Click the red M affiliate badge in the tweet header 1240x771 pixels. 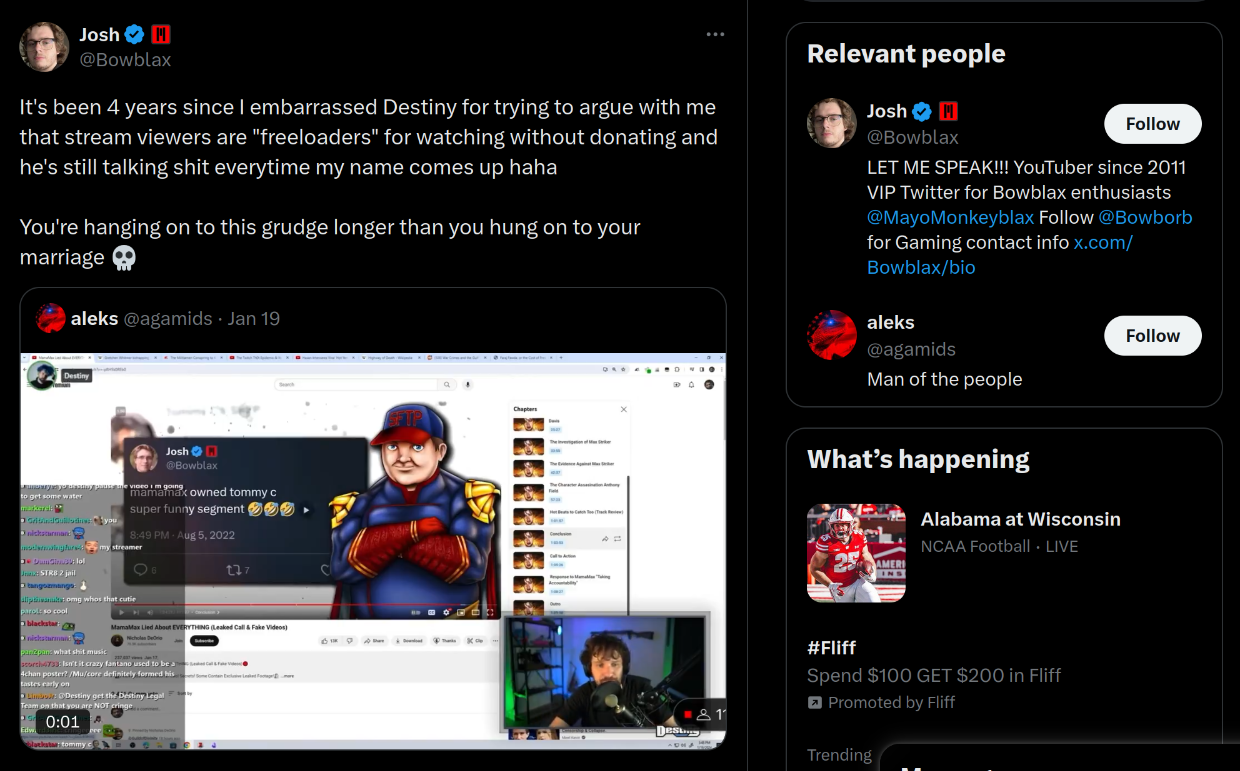(161, 34)
